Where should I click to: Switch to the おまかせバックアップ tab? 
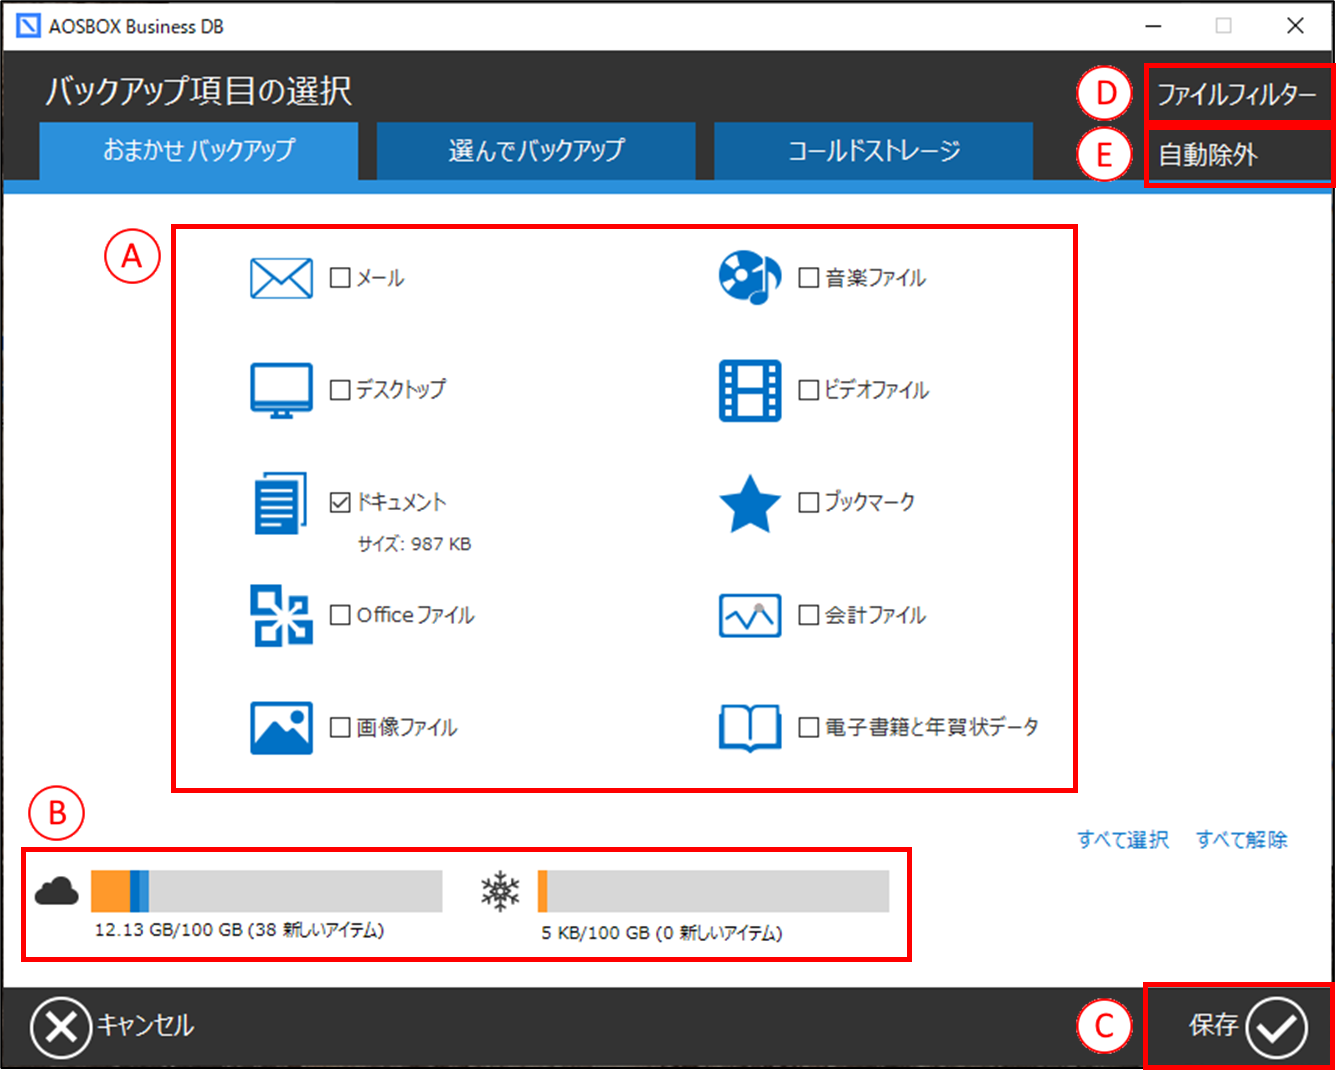coord(199,151)
